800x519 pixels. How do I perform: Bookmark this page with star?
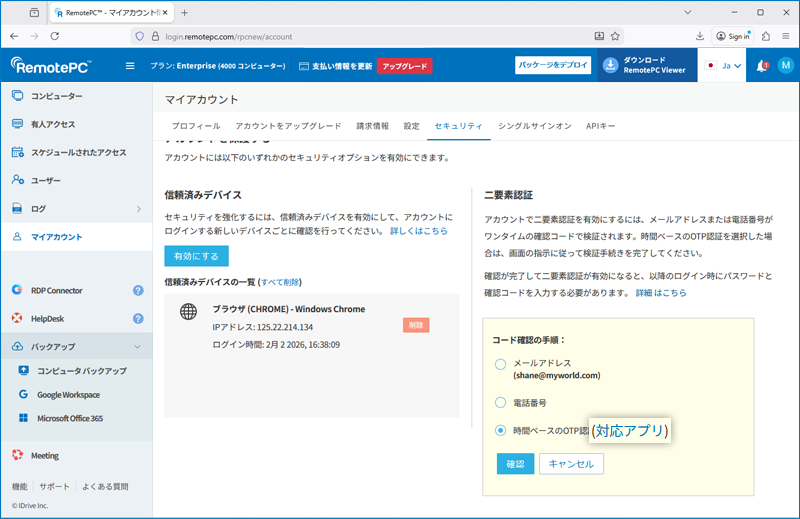tap(615, 36)
